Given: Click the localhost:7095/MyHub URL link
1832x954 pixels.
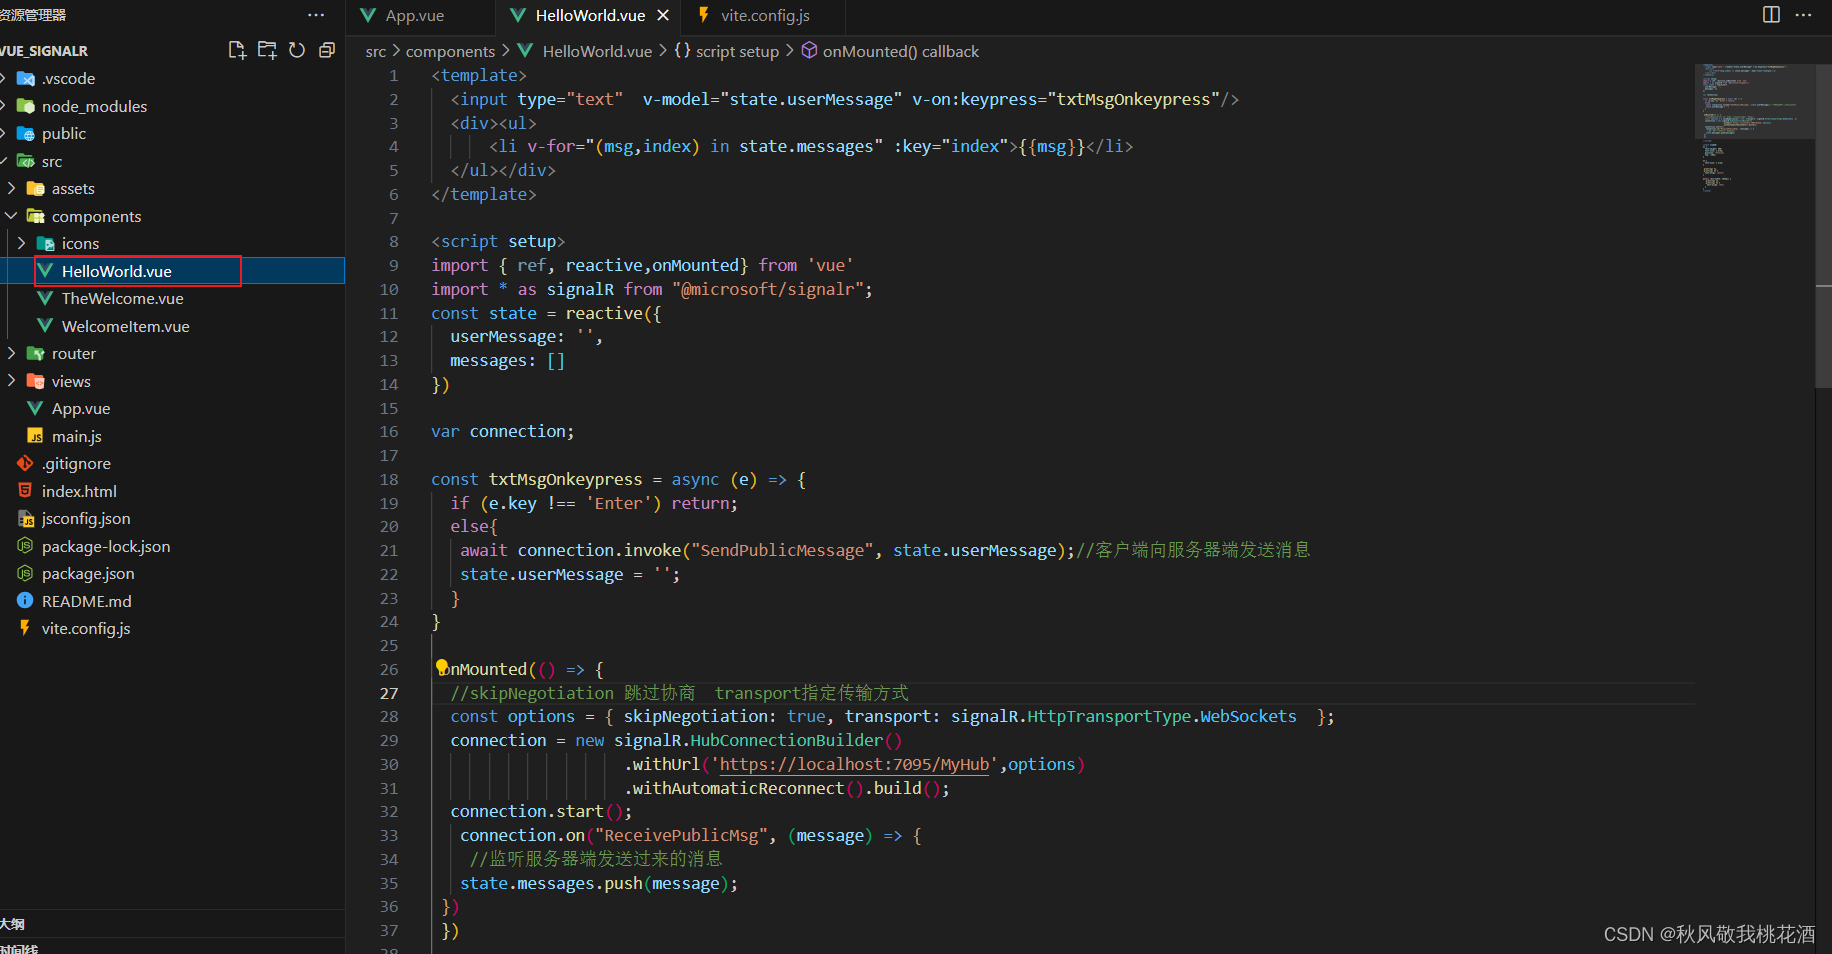Looking at the screenshot, I should click(x=855, y=764).
